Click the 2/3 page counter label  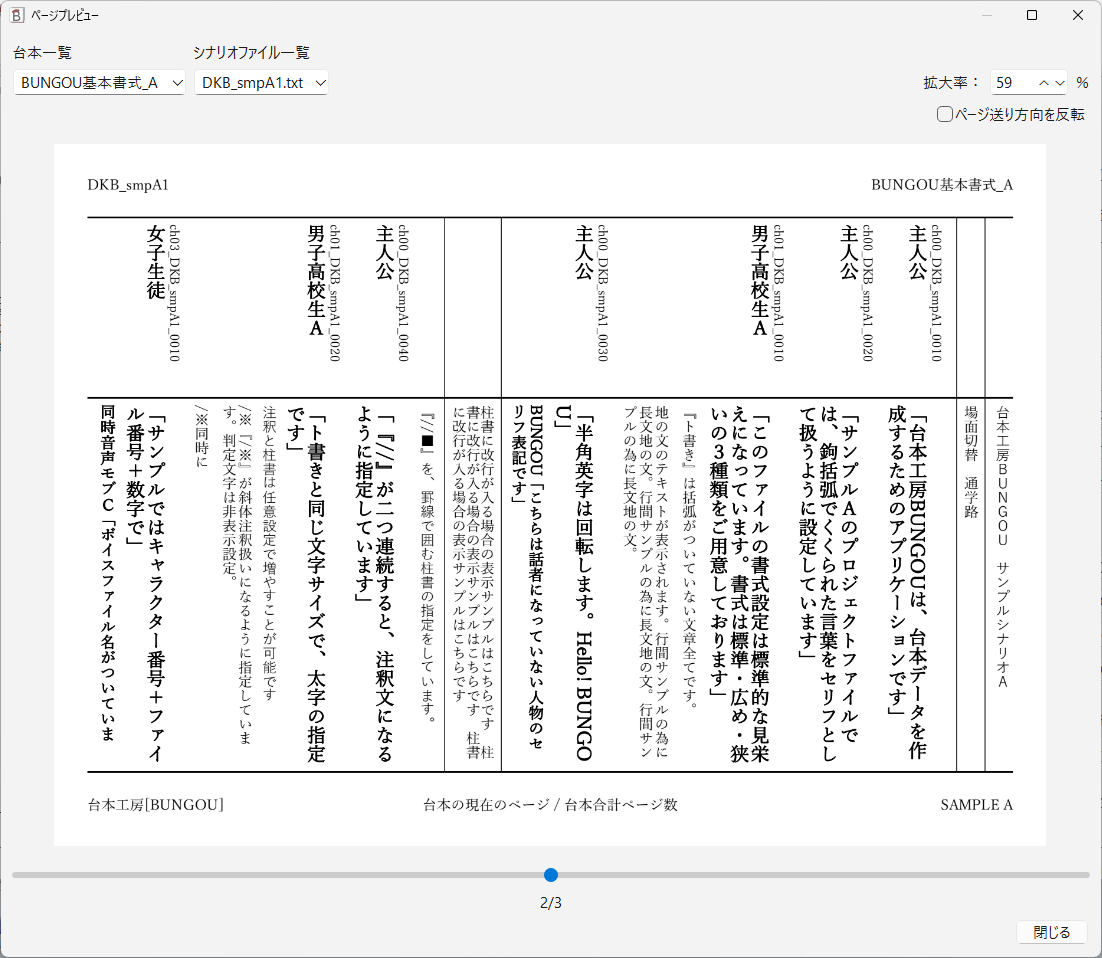pyautogui.click(x=551, y=902)
